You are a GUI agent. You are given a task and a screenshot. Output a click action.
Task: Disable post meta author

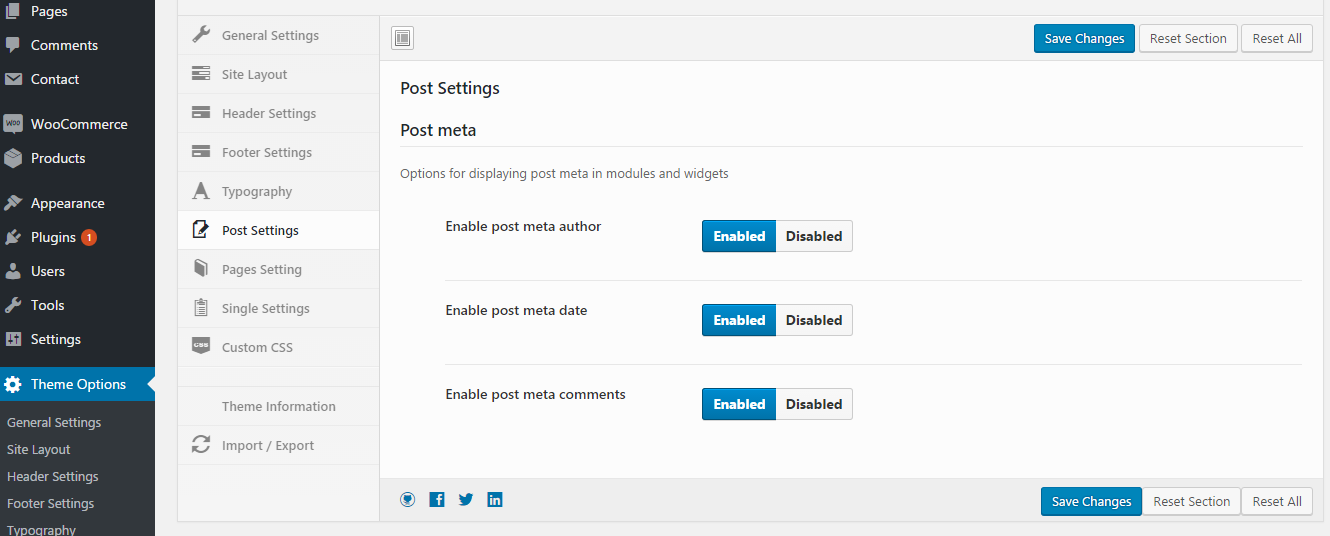pyautogui.click(x=813, y=236)
